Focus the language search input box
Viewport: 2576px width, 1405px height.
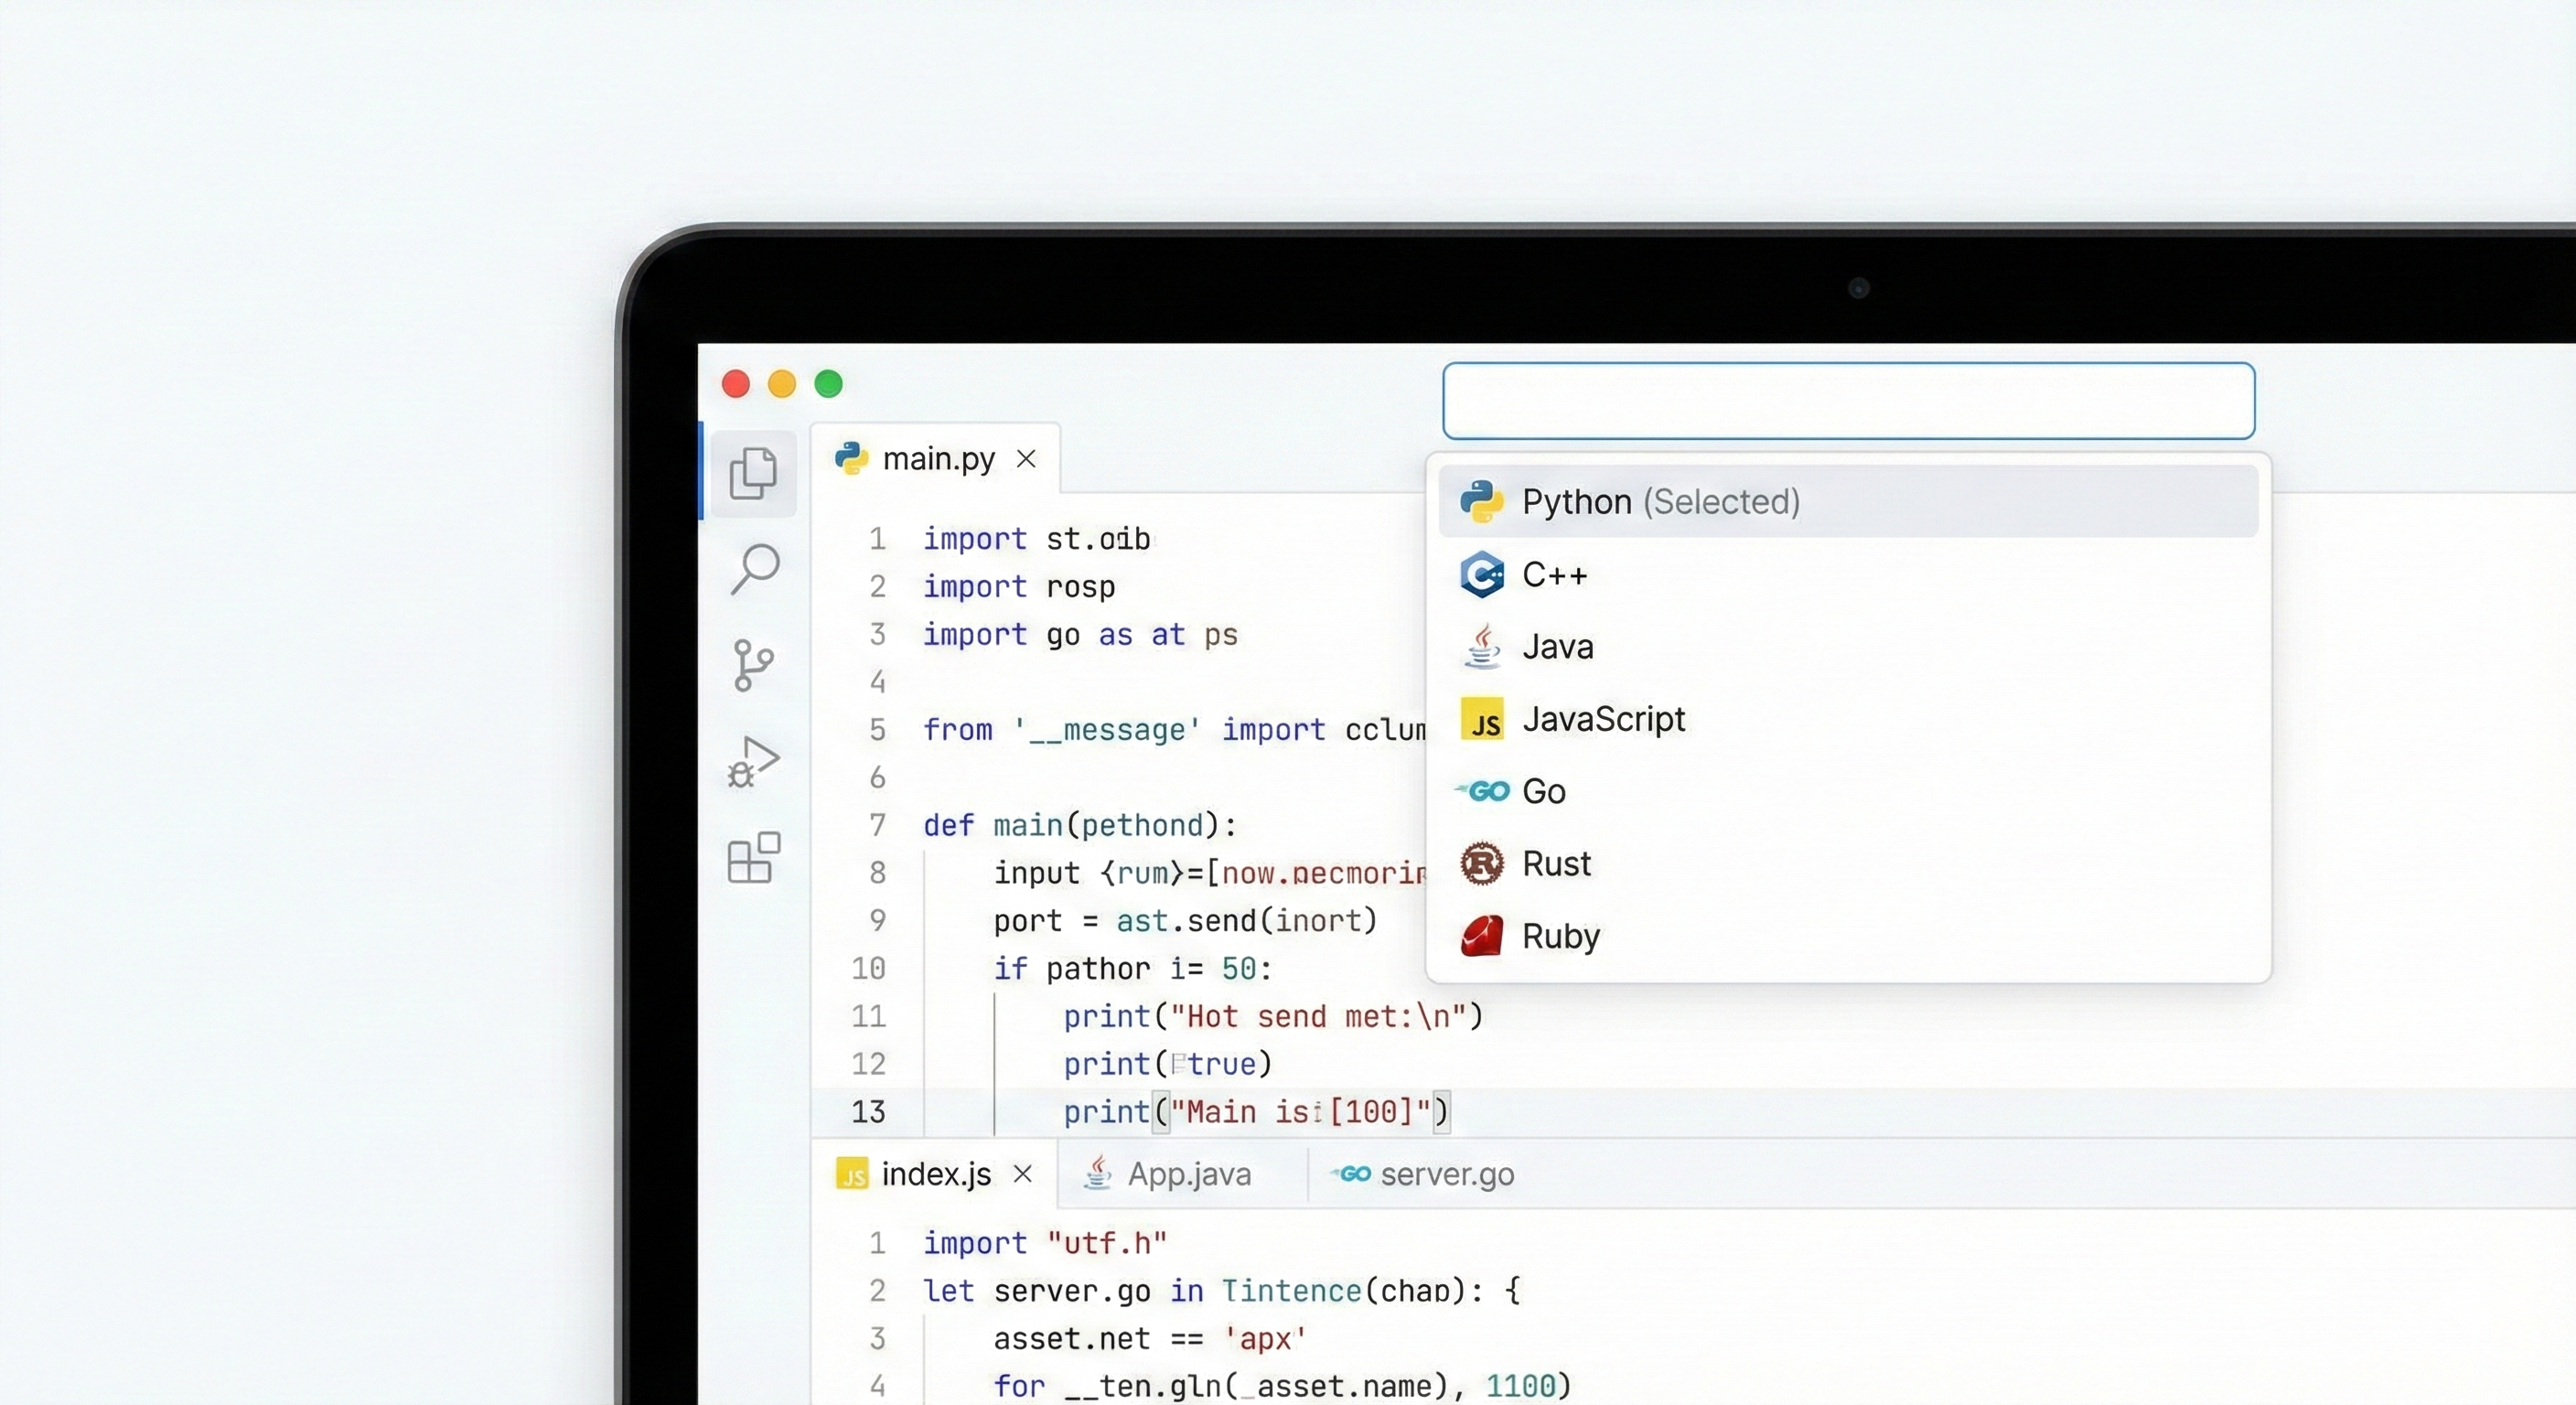click(1847, 401)
